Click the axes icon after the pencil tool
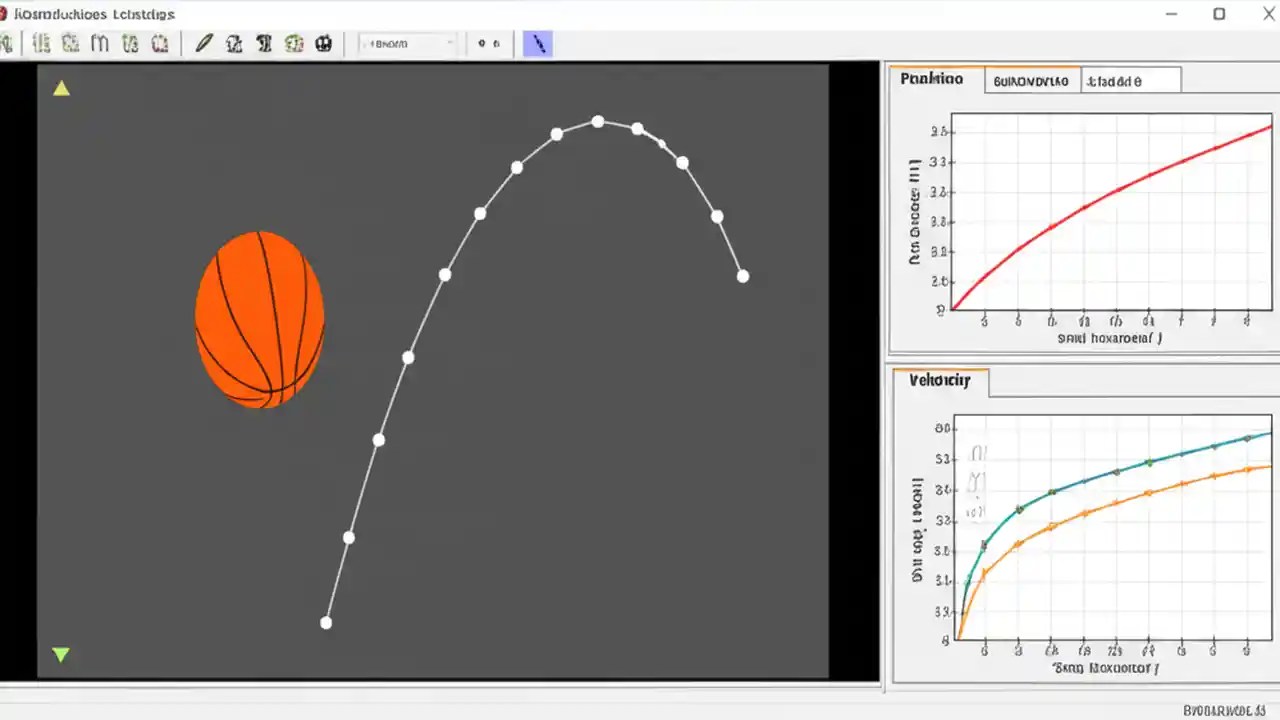This screenshot has width=1280, height=720. coord(234,43)
